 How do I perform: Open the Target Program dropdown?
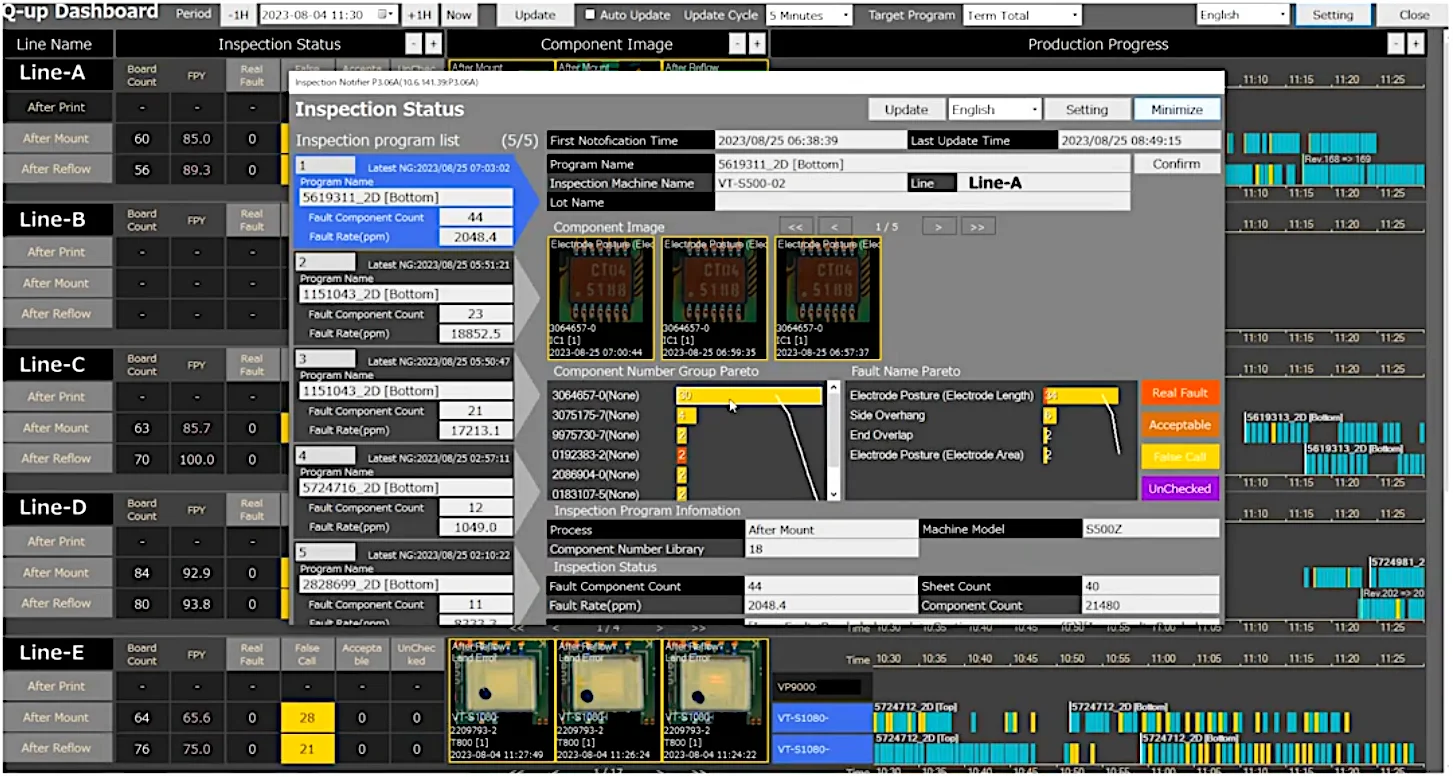click(x=1022, y=15)
